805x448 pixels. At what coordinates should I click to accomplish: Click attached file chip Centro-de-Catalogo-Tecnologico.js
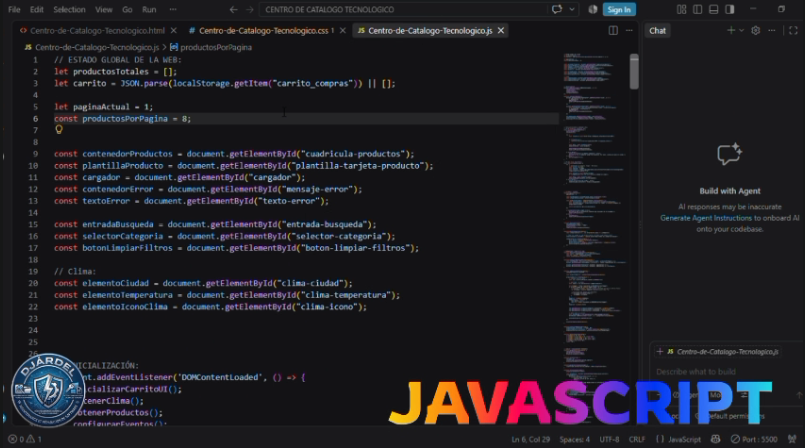[x=723, y=352]
